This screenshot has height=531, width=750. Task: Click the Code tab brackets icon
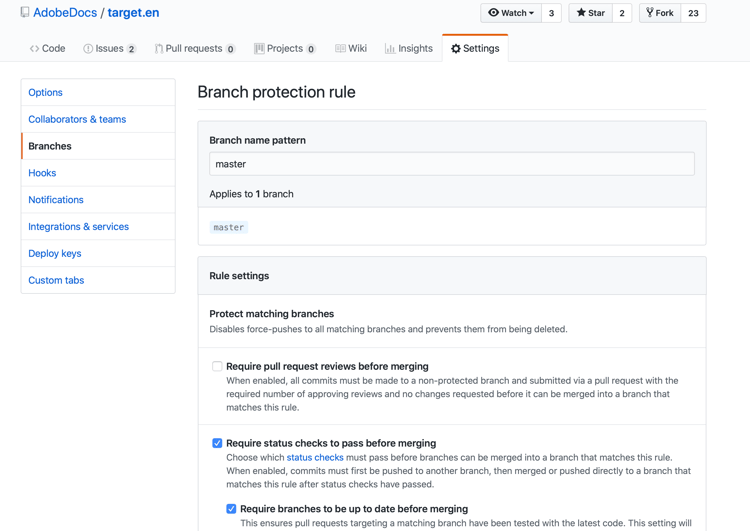34,48
